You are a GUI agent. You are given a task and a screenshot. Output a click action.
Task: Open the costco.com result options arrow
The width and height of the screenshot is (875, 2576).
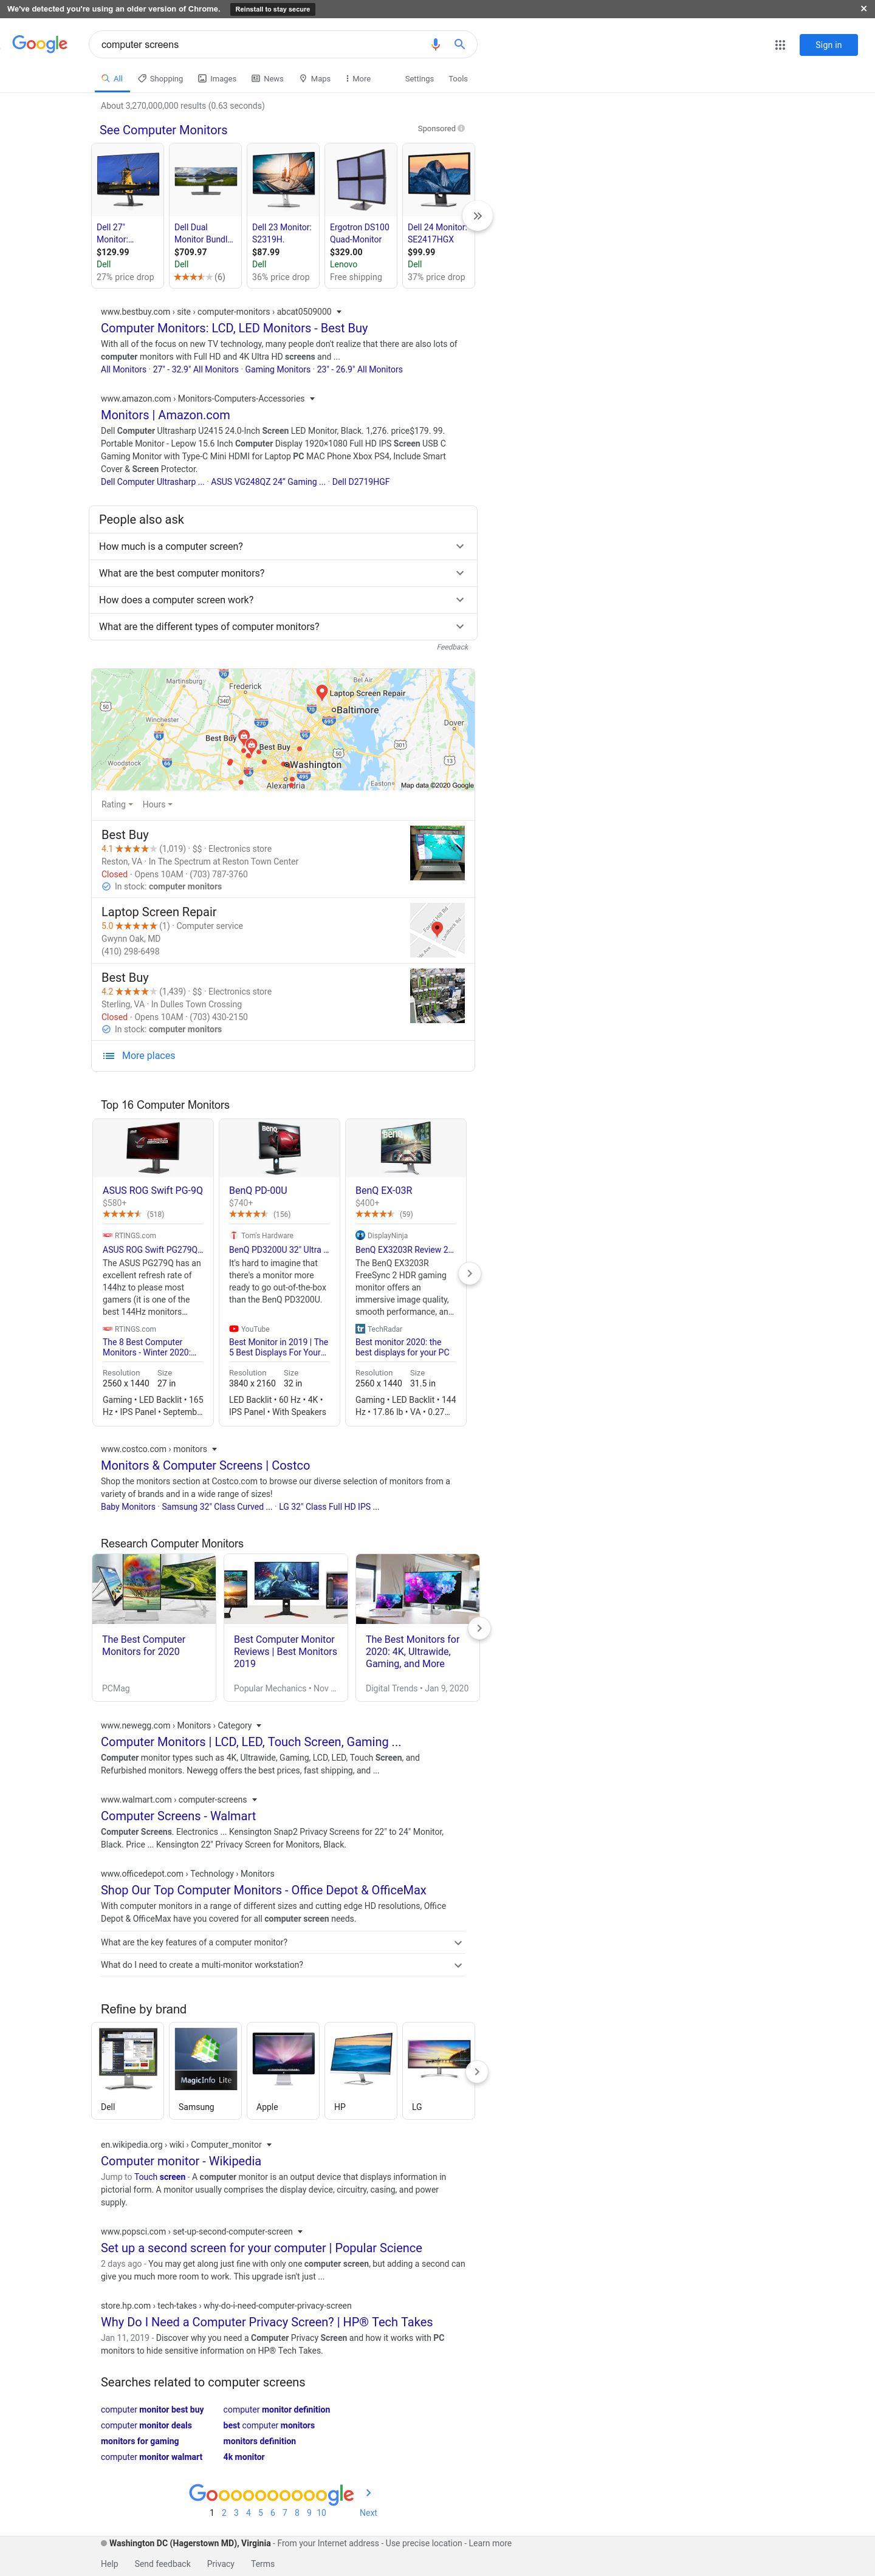(x=214, y=1449)
